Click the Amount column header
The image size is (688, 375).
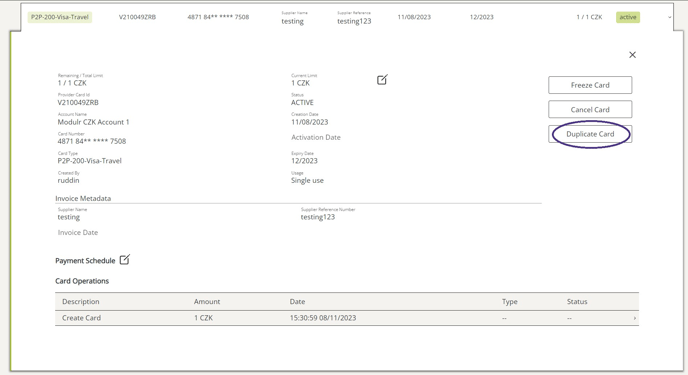207,302
